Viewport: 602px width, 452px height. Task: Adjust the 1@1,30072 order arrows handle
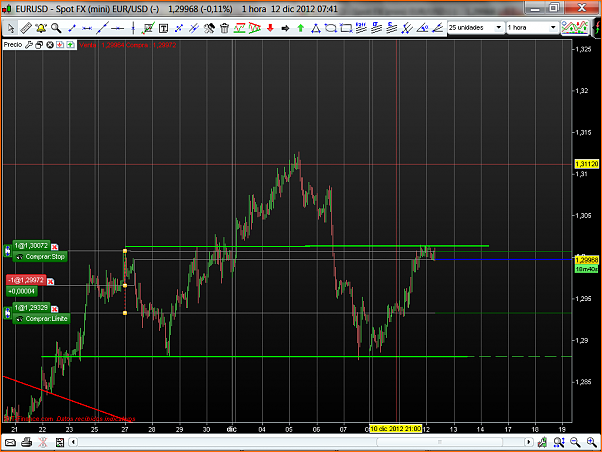7,251
